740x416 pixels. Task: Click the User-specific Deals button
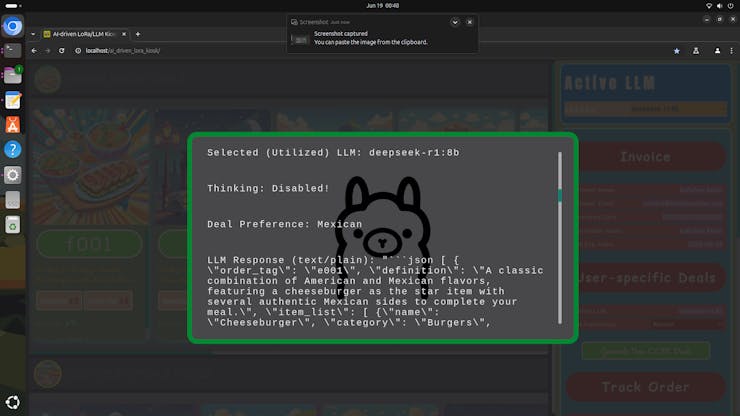[x=645, y=278]
